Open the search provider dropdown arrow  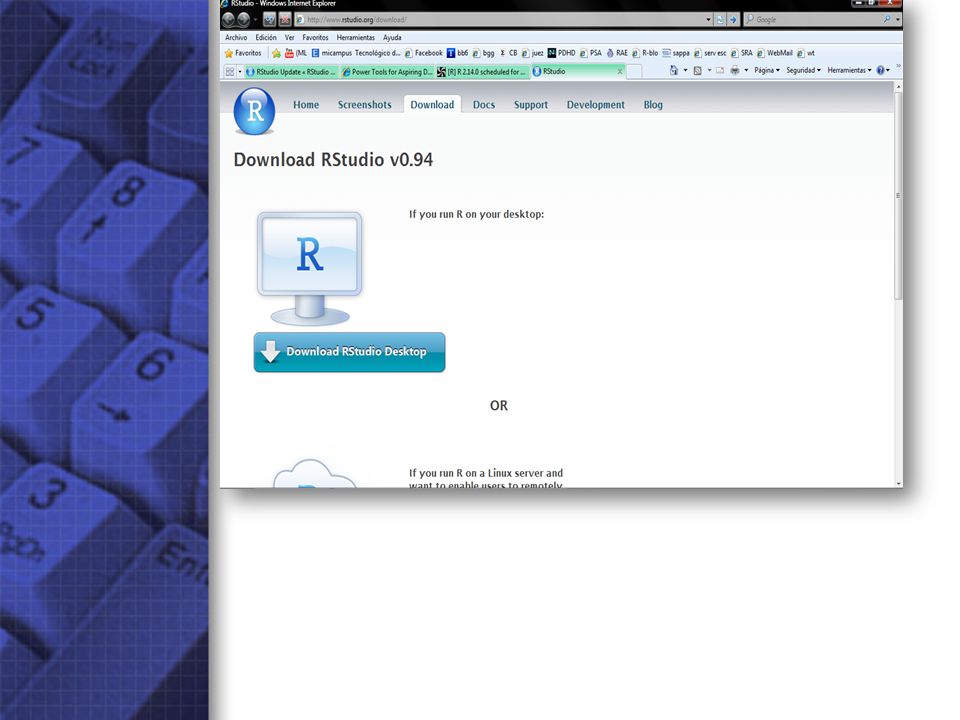[x=898, y=20]
